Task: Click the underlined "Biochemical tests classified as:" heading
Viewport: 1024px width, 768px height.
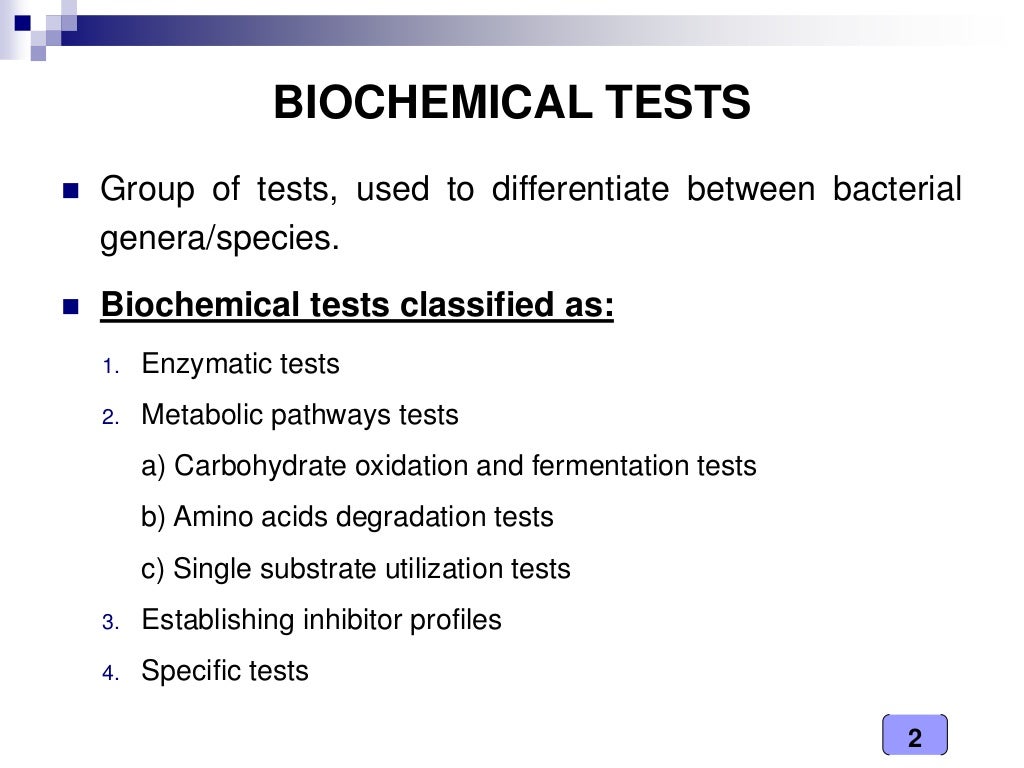Action: (x=357, y=305)
